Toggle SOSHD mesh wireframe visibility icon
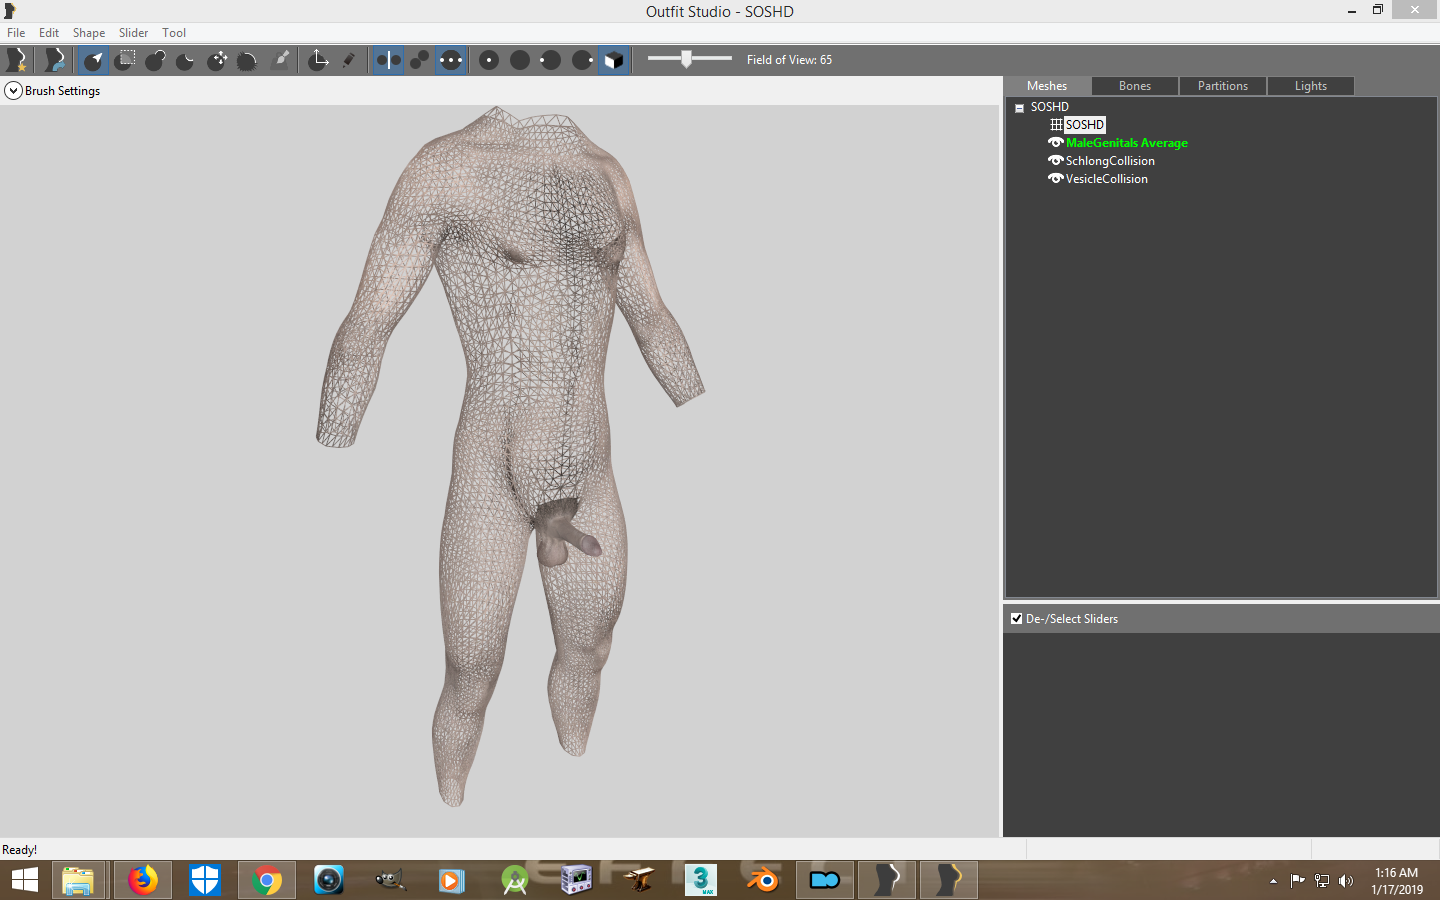Image resolution: width=1440 pixels, height=900 pixels. click(1056, 125)
